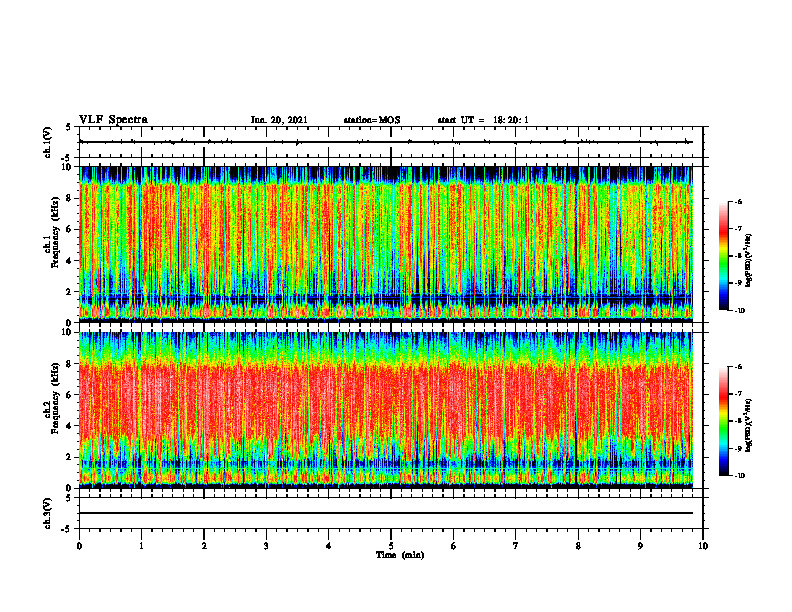Click the '-6' label on ch.1 color bar
This screenshot has height=612, width=792.
pyautogui.click(x=739, y=202)
